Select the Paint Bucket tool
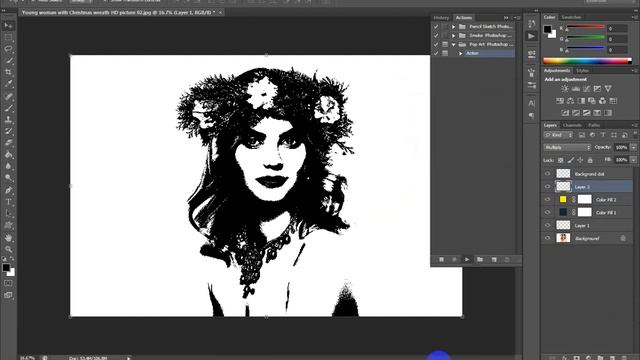This screenshot has height=360, width=640. click(x=8, y=155)
